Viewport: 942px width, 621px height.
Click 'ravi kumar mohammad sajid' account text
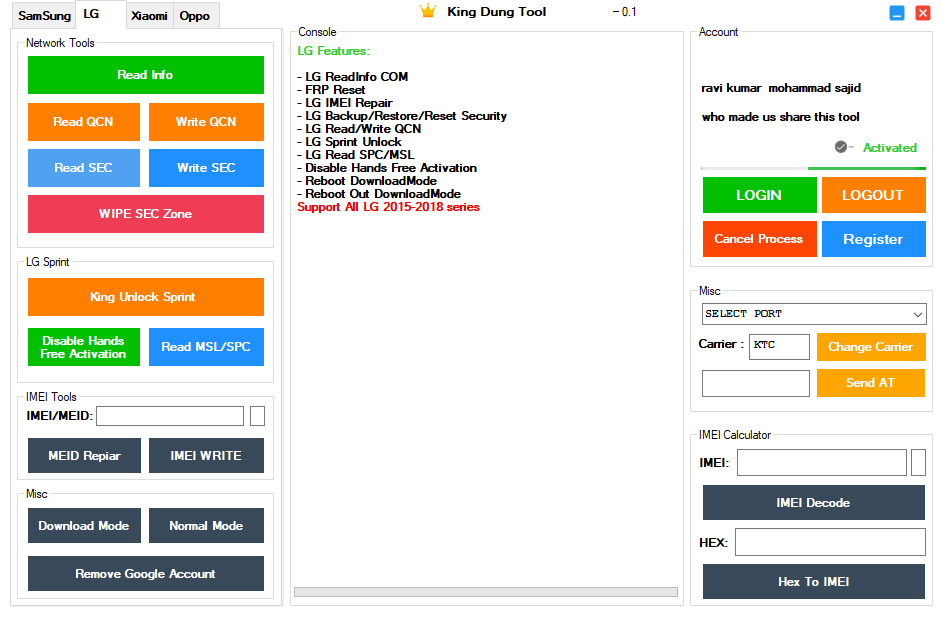click(781, 88)
